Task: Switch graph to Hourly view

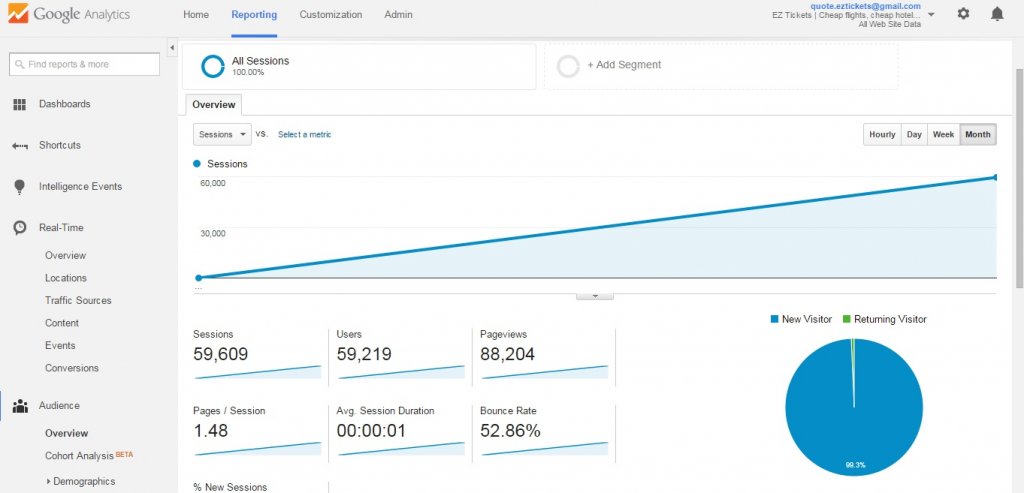Action: 882,135
